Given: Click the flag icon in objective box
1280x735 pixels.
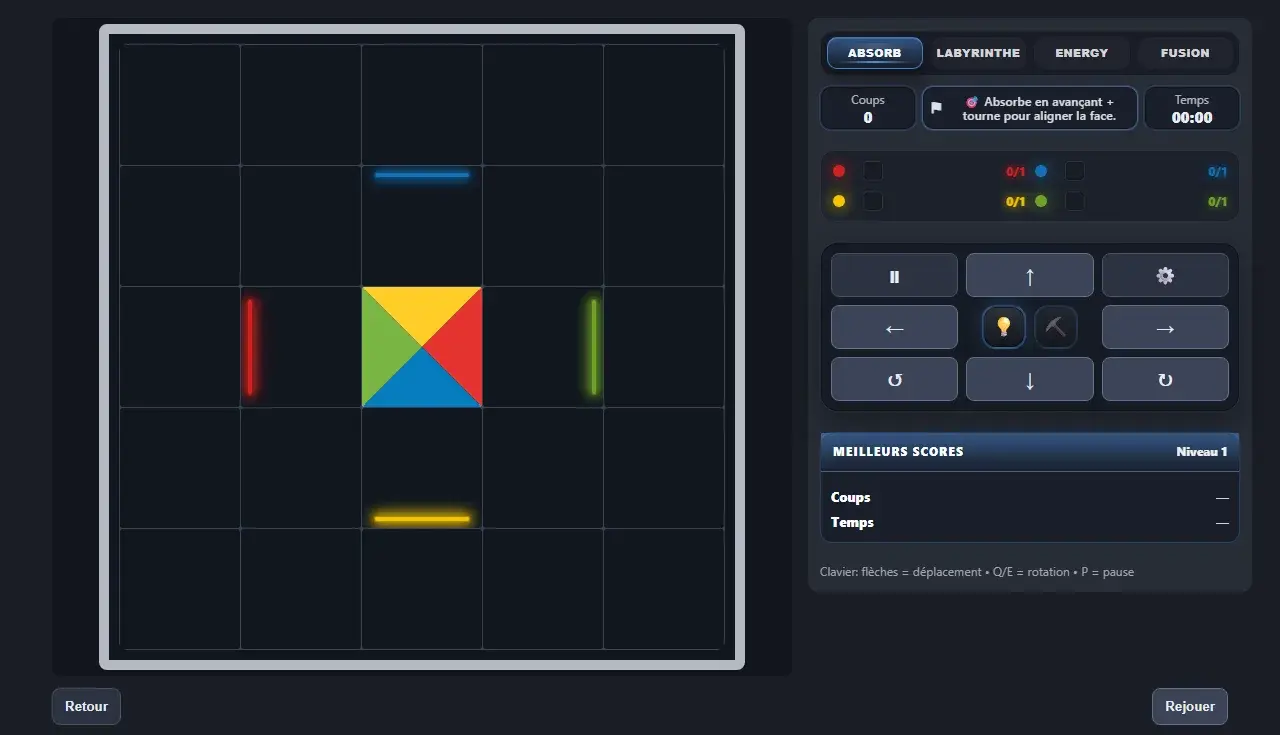Looking at the screenshot, I should [x=936, y=108].
